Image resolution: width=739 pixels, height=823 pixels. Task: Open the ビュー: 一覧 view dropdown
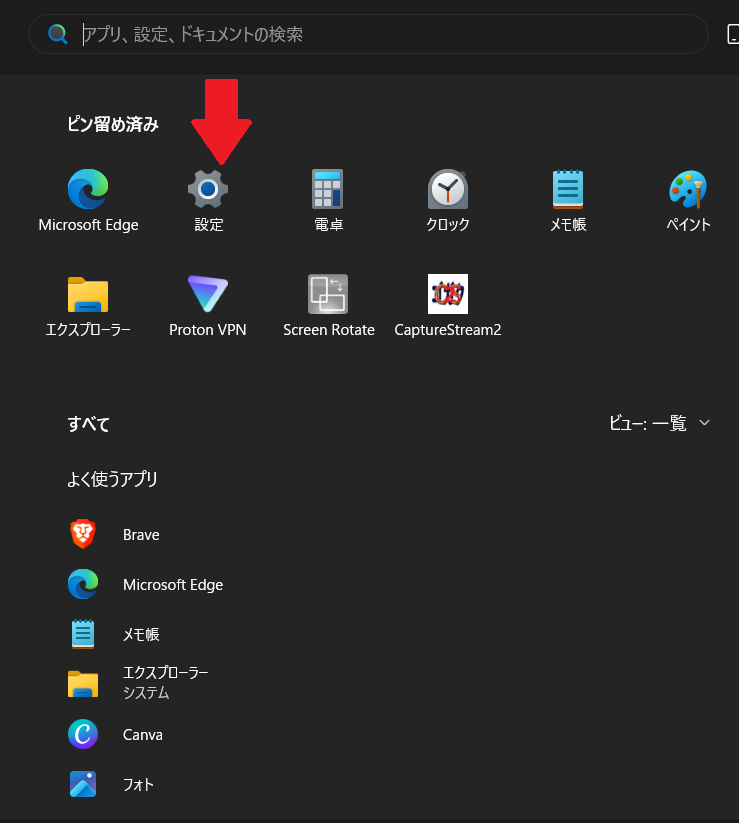pos(660,423)
